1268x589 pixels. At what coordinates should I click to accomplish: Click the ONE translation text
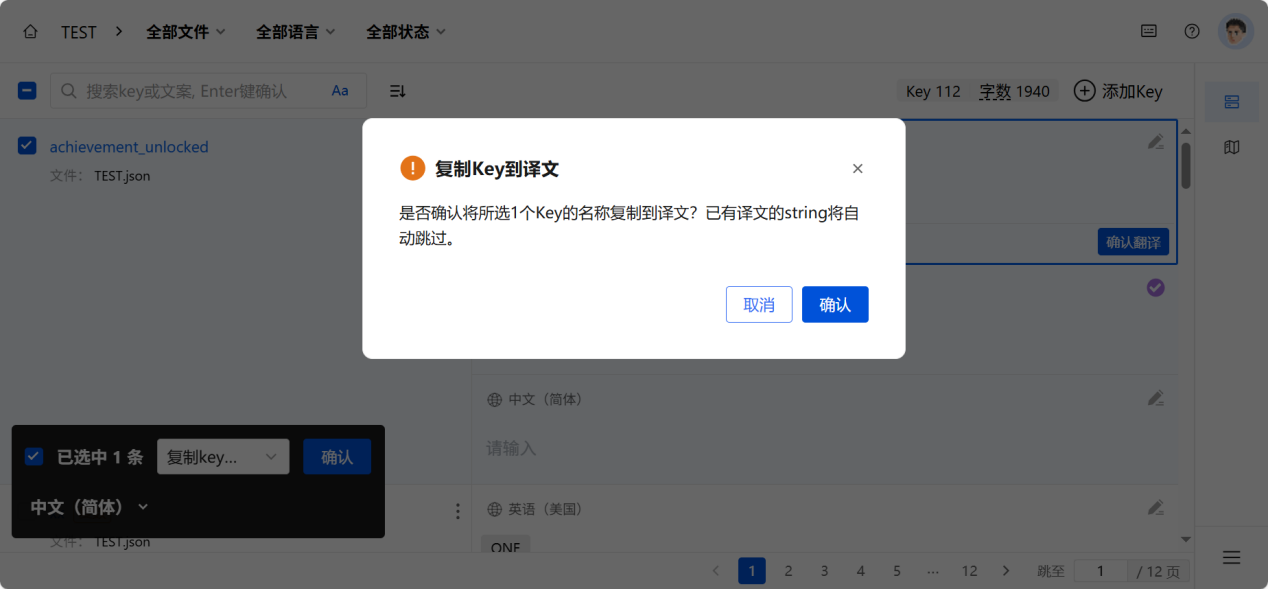tap(505, 547)
